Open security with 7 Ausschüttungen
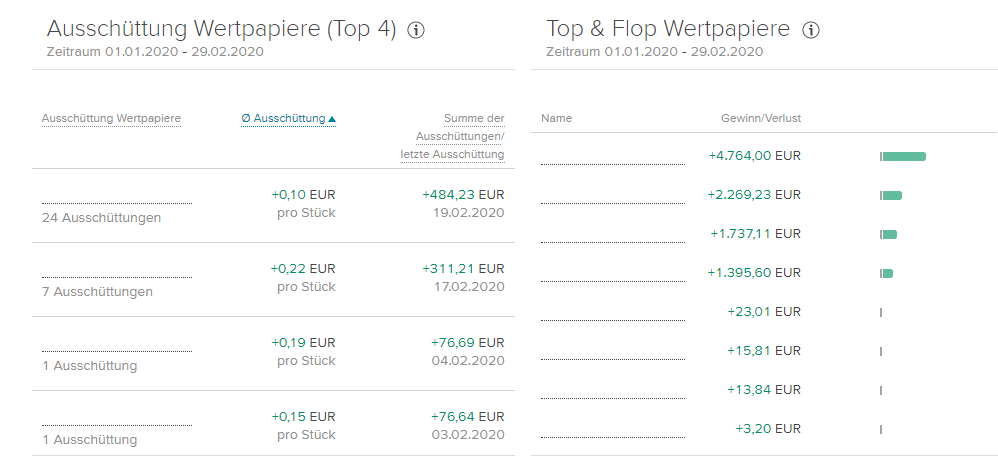Viewport: 998px width, 459px height. (117, 271)
